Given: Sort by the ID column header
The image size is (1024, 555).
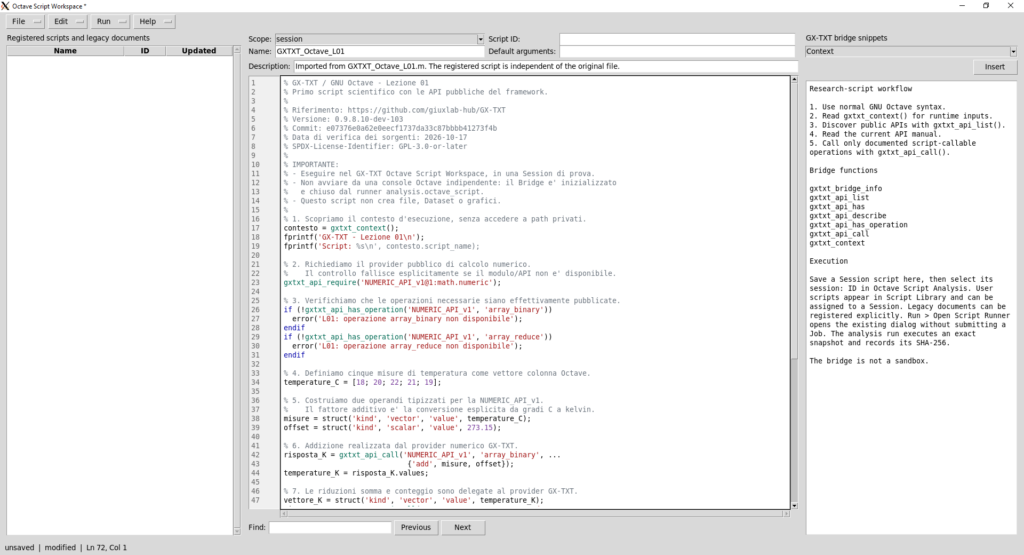Looking at the screenshot, I should 144,51.
